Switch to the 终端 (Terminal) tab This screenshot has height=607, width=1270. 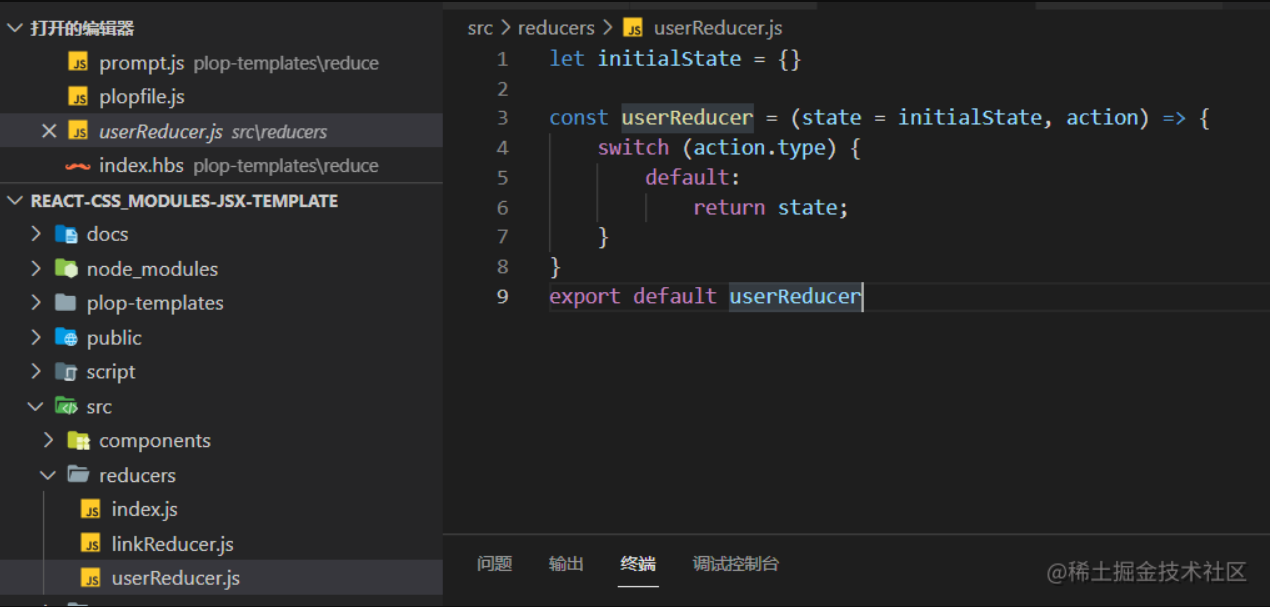coord(638,564)
